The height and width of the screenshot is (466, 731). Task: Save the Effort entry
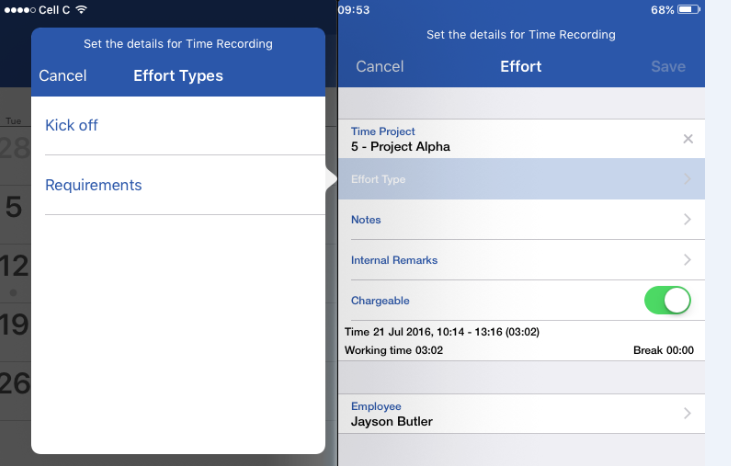(668, 67)
